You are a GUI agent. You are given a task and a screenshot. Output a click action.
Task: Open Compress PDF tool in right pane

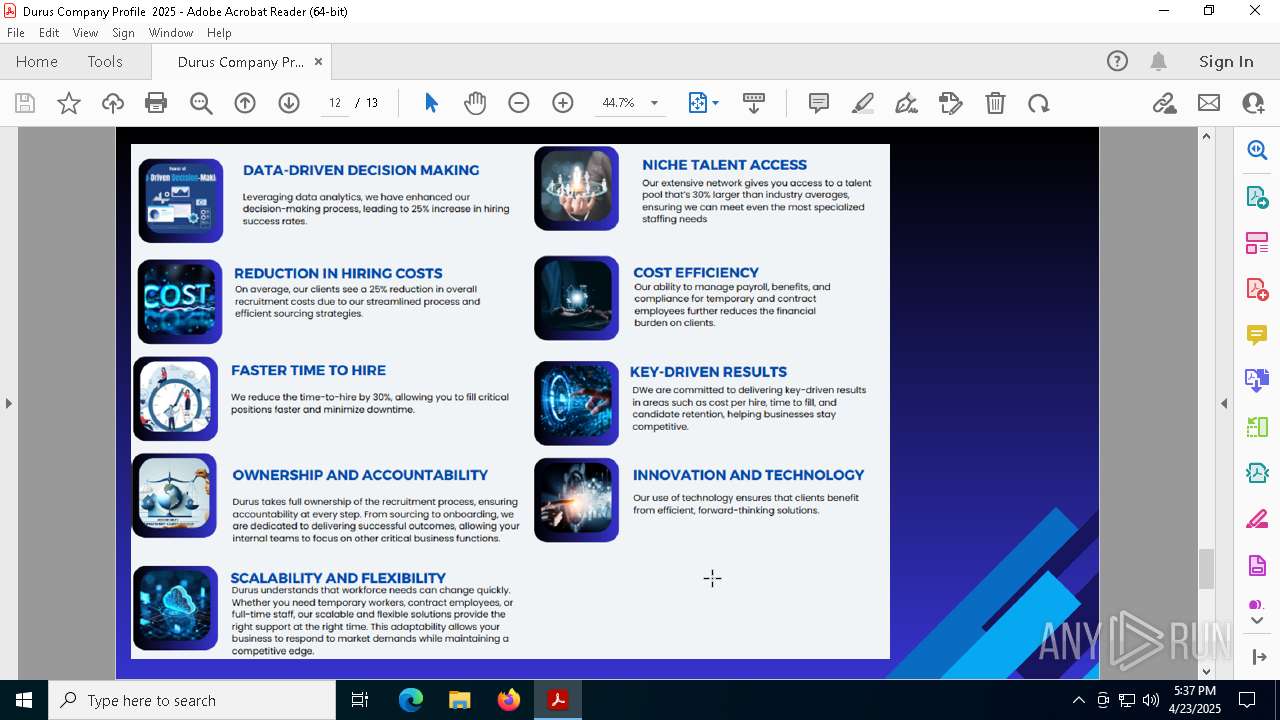[x=1257, y=473]
